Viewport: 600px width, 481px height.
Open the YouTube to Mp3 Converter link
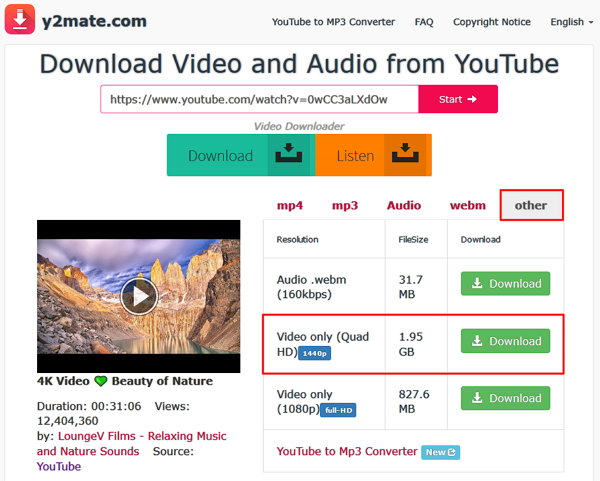pos(347,451)
